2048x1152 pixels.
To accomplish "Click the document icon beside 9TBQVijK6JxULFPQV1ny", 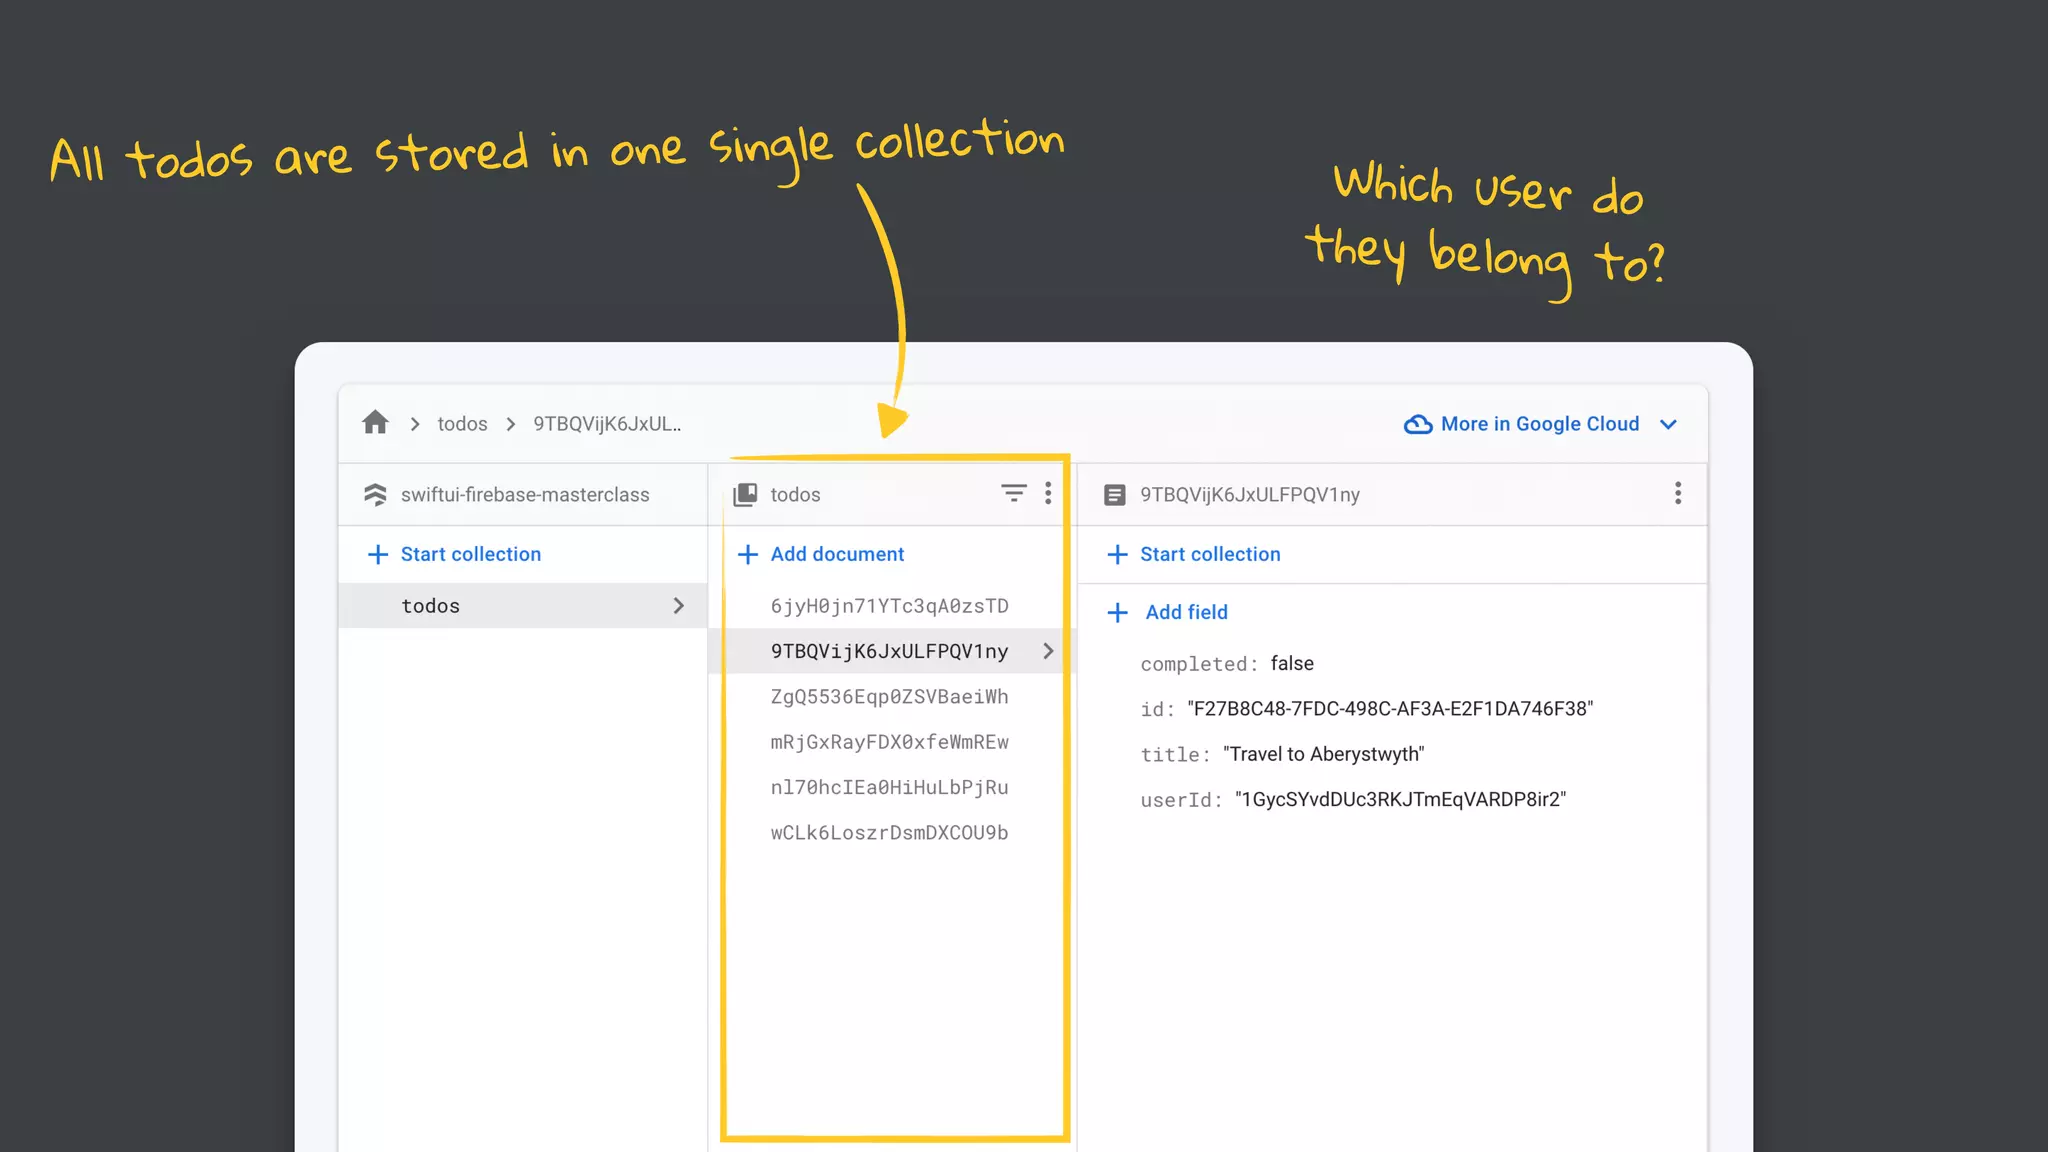I will click(1114, 494).
